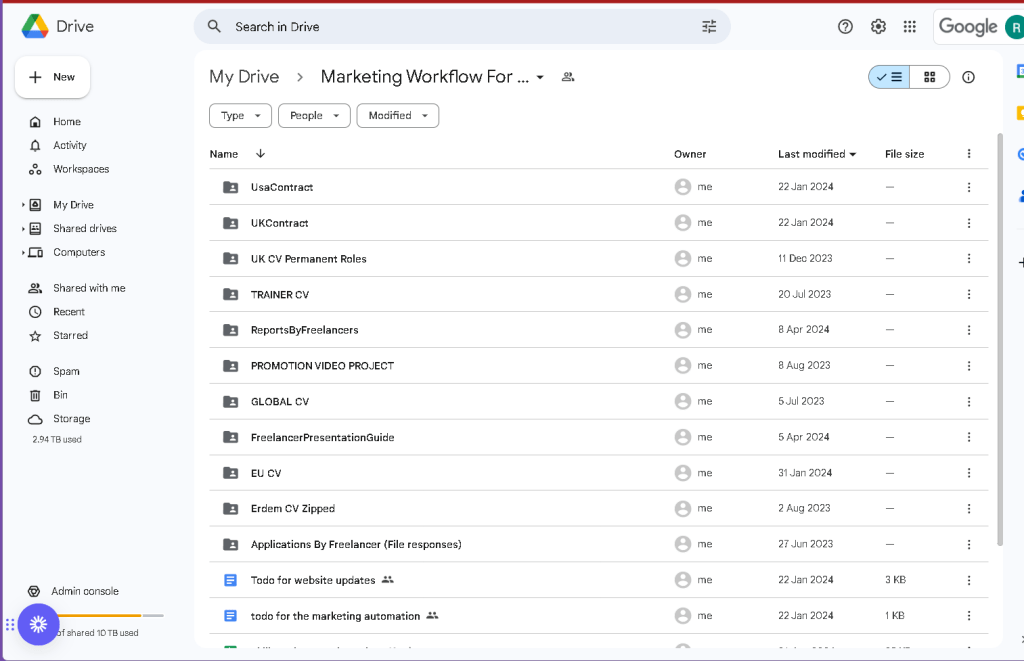1024x661 pixels.
Task: Click the shared folder people icon
Action: 568,77
